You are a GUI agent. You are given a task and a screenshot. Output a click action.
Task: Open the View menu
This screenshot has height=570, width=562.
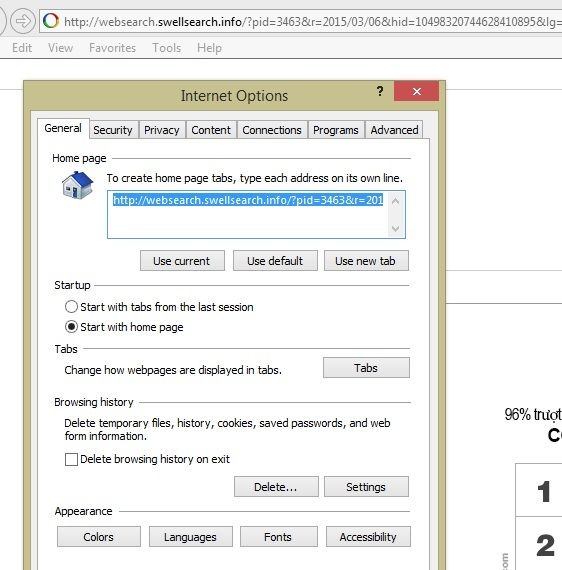[60, 48]
